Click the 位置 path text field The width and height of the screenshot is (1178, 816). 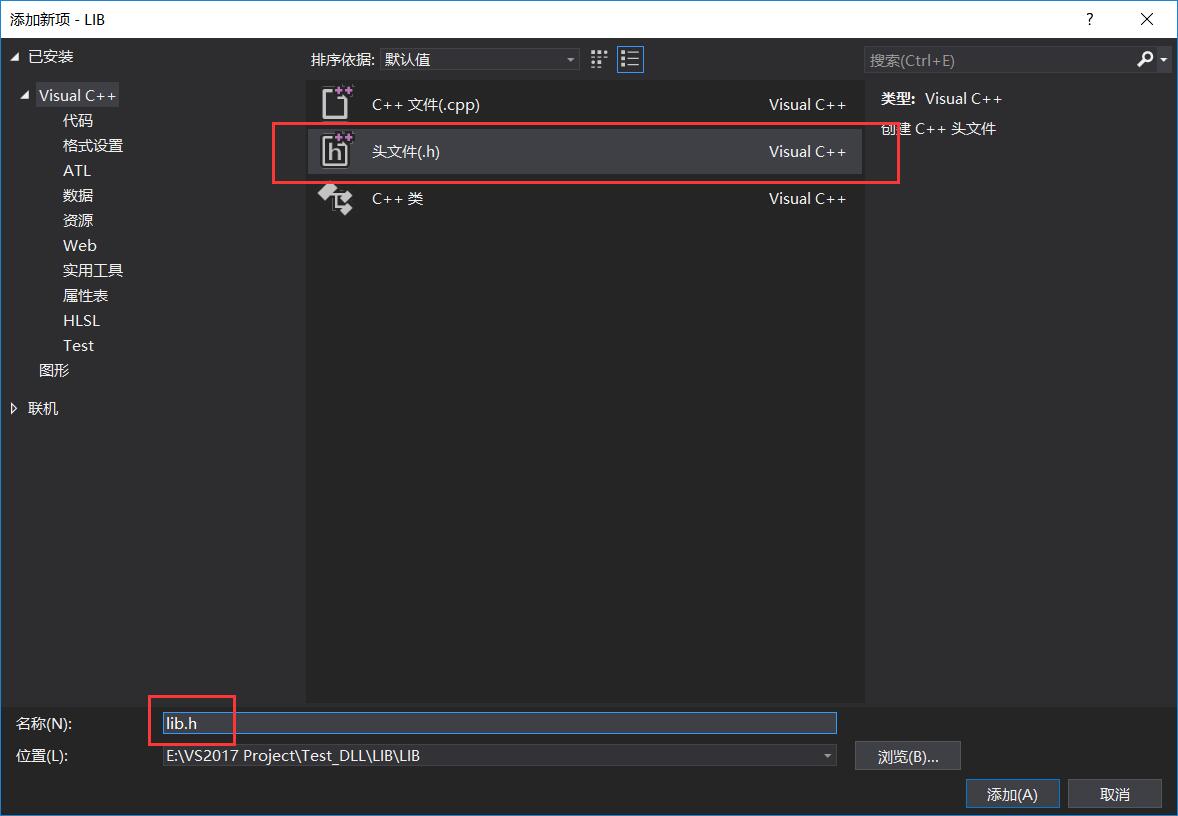(x=491, y=755)
